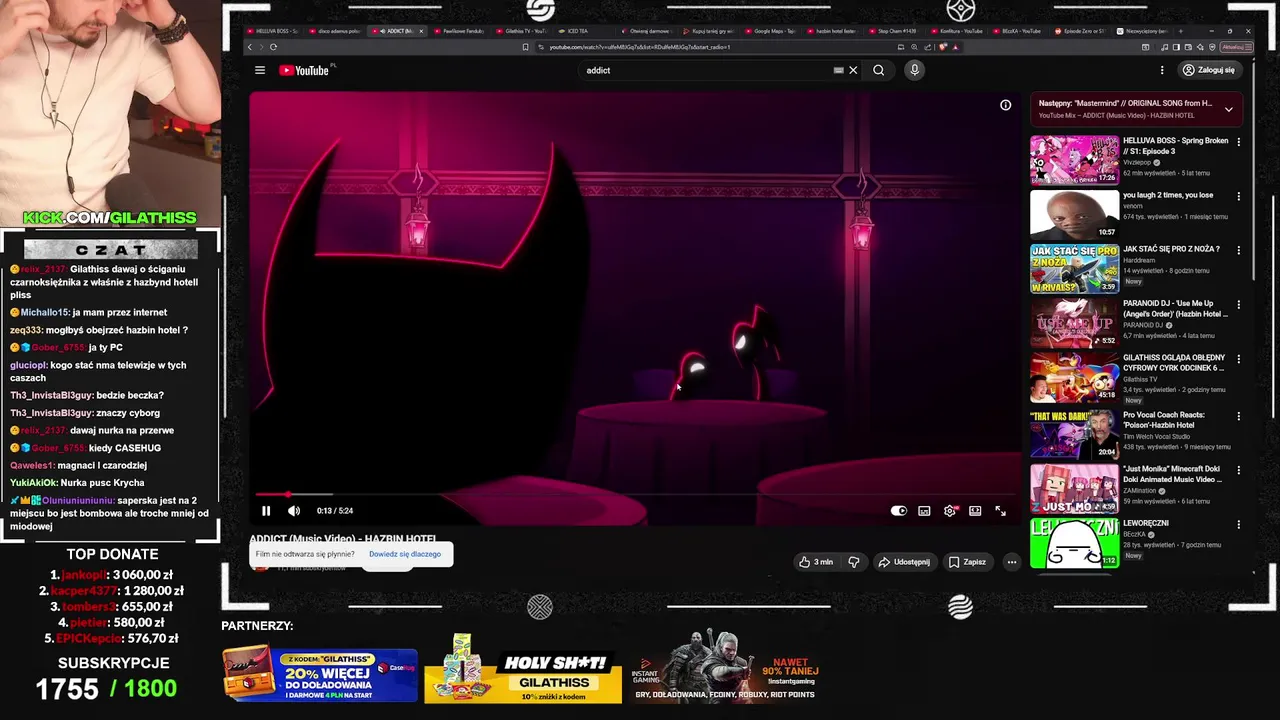The height and width of the screenshot is (720, 1280).
Task: Start voice search with the microphone
Action: coord(914,70)
